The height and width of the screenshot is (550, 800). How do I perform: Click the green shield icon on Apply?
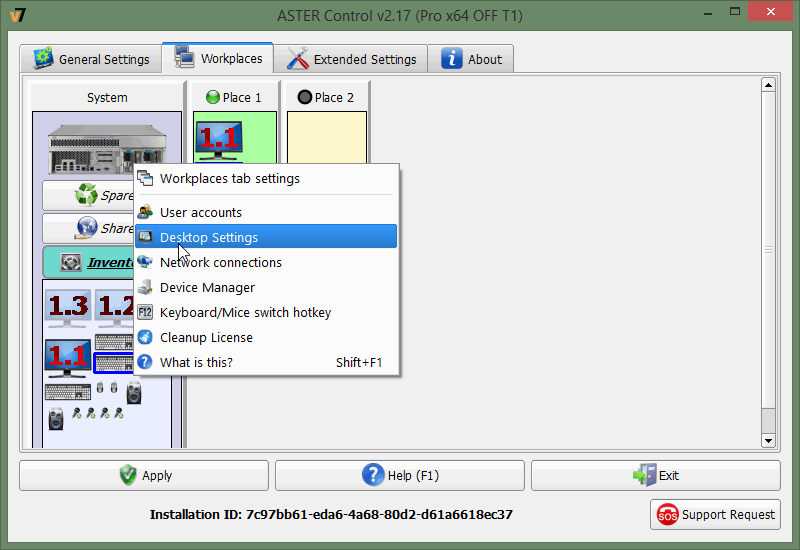(128, 476)
